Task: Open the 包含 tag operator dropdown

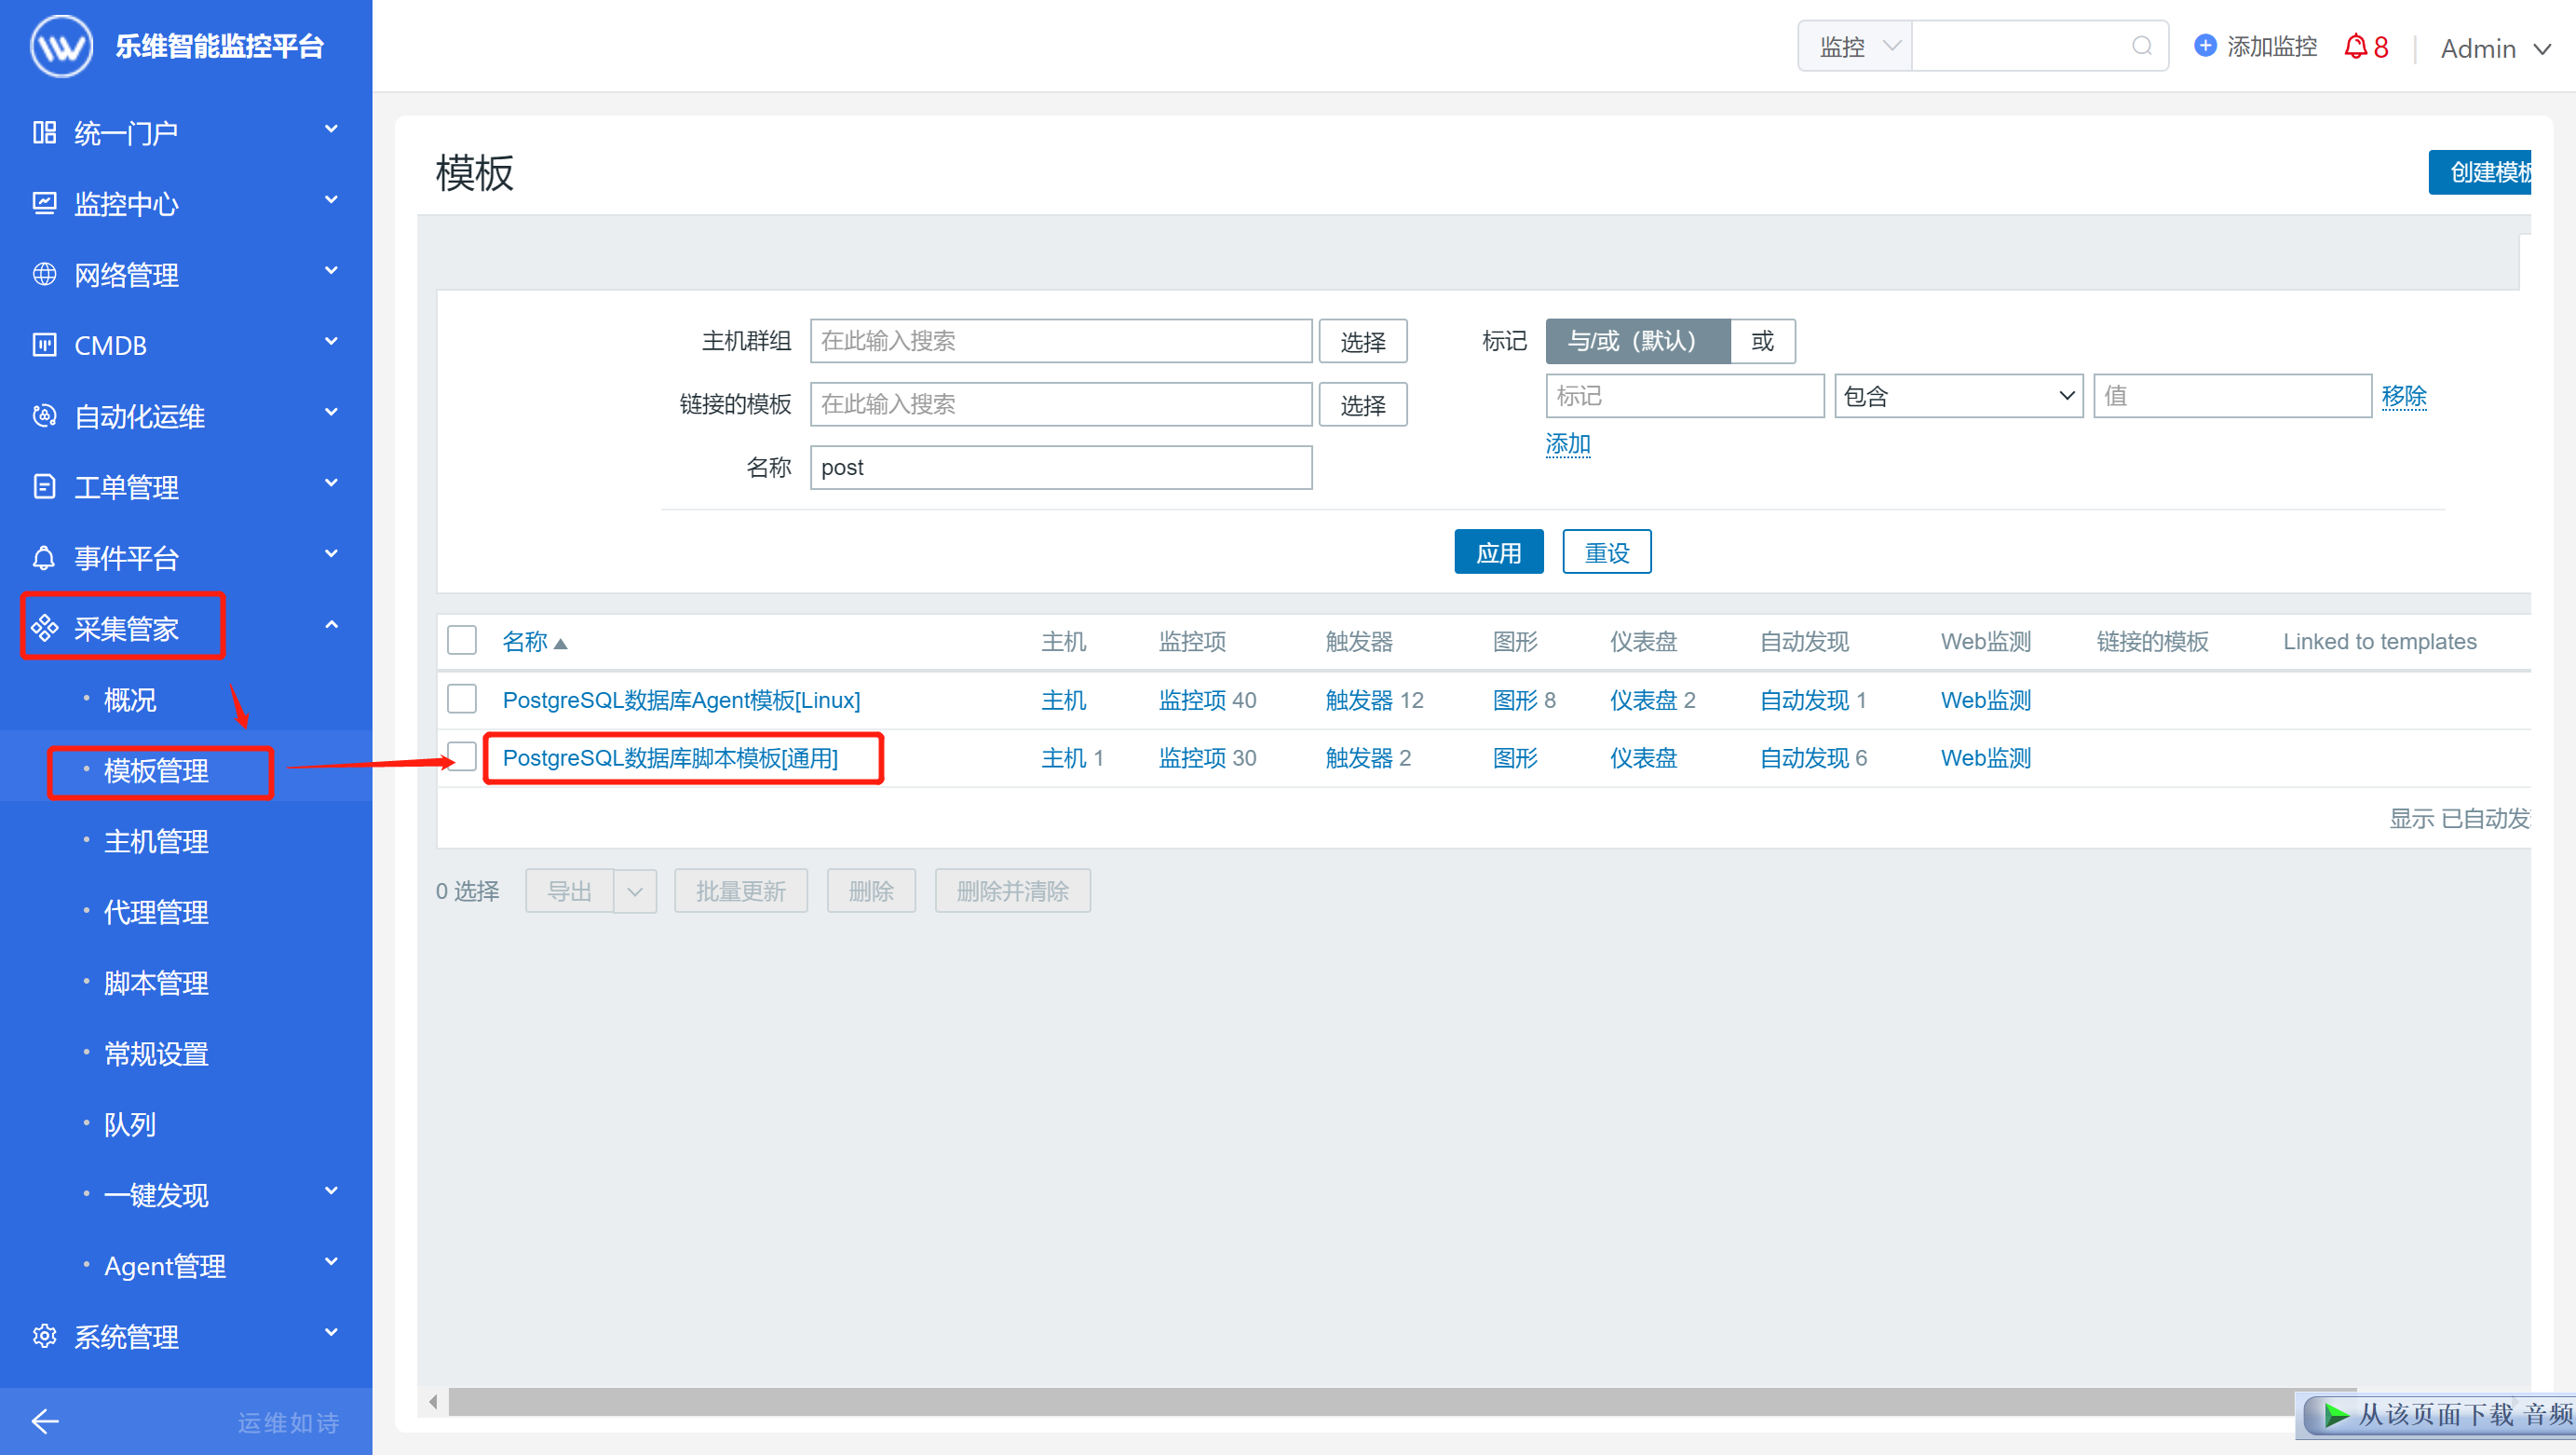Action: click(x=1958, y=396)
